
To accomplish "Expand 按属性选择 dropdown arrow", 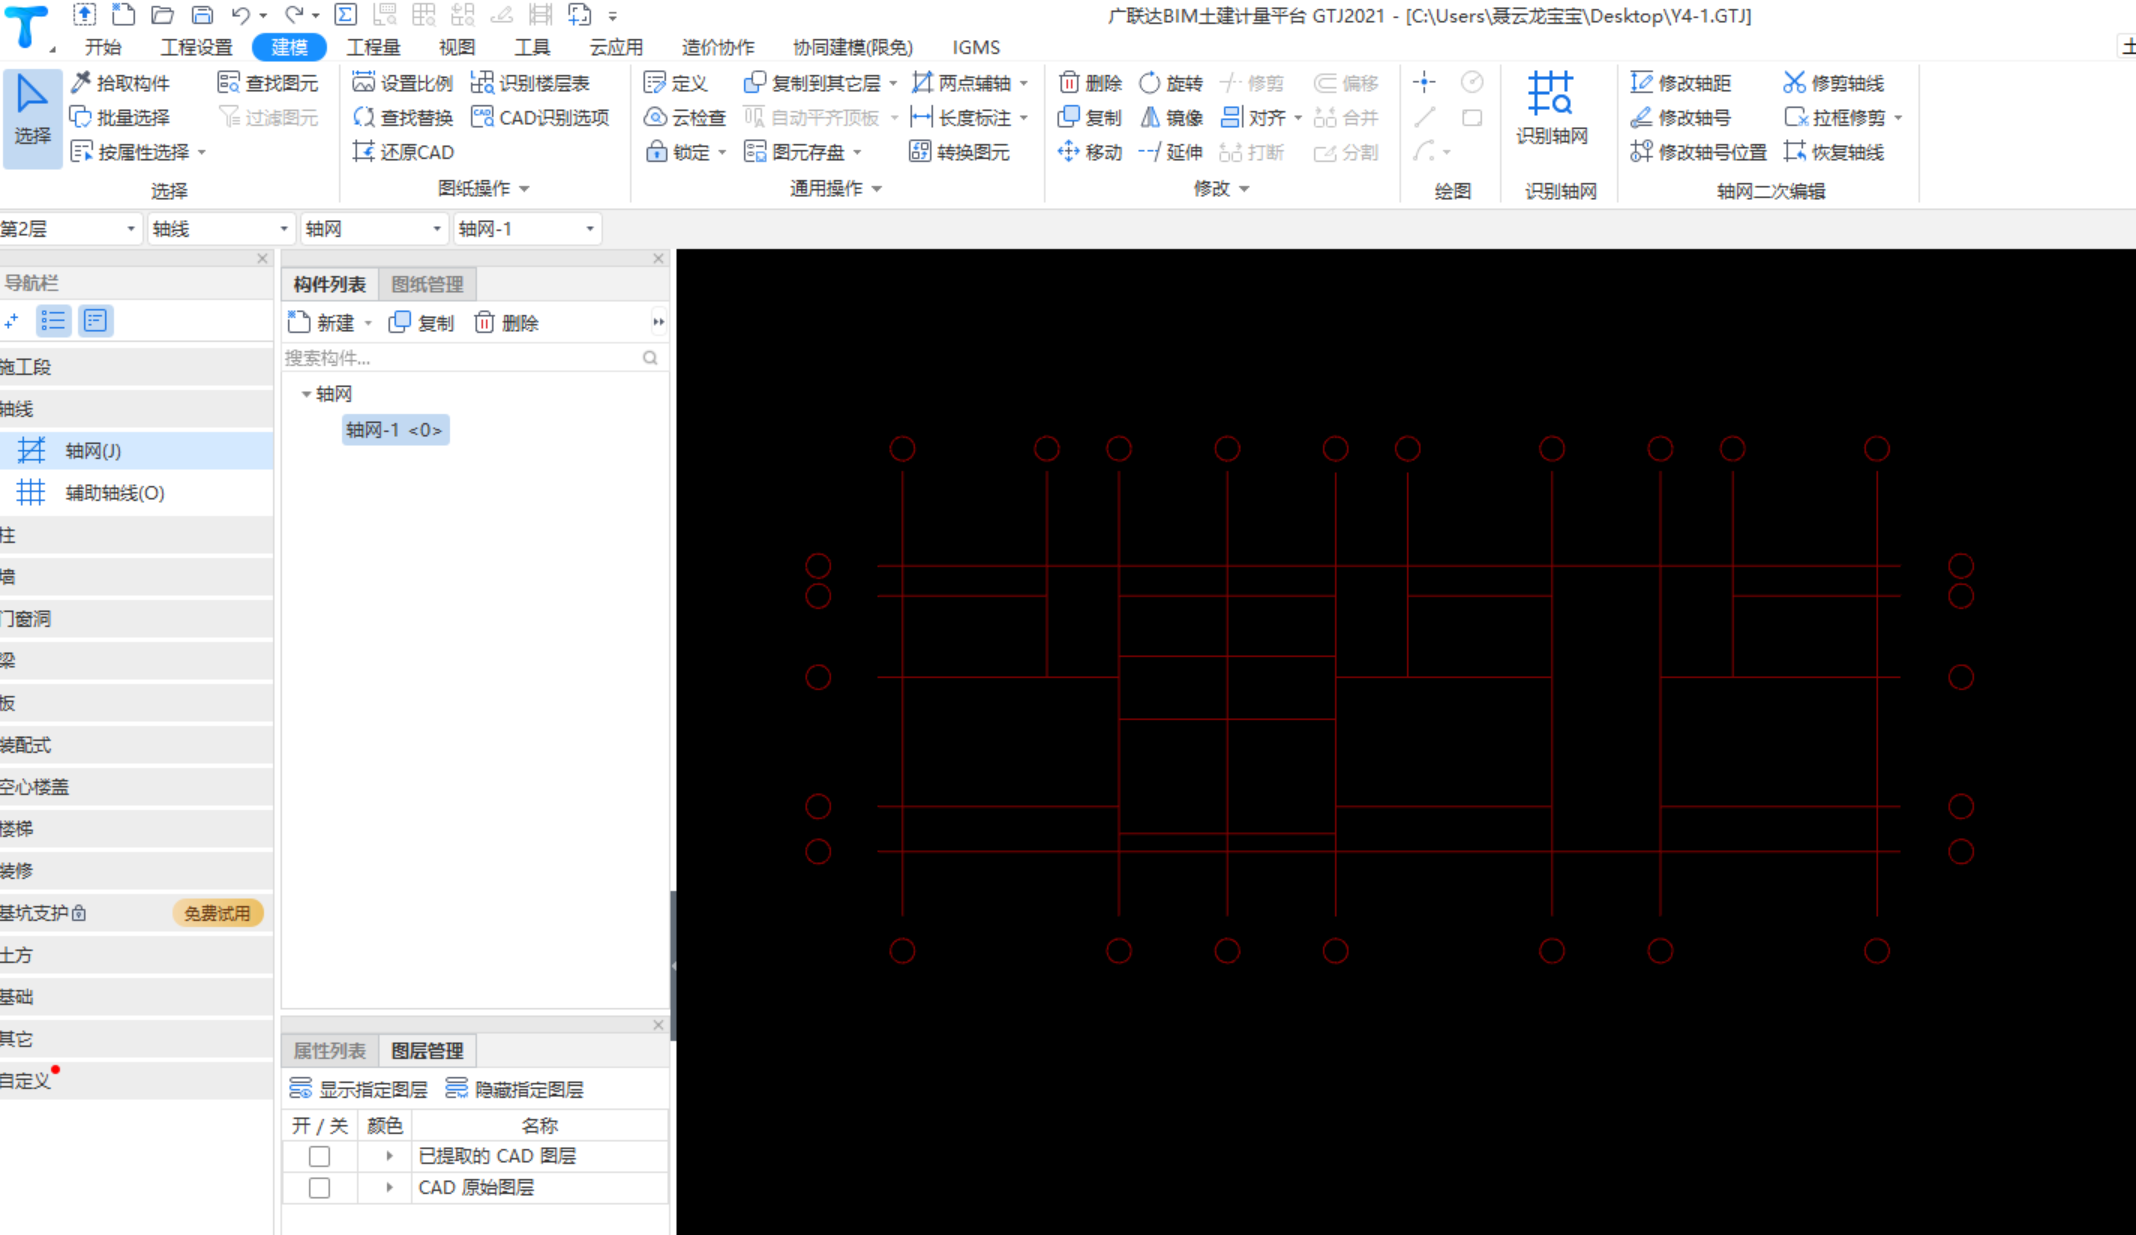I will click(202, 153).
